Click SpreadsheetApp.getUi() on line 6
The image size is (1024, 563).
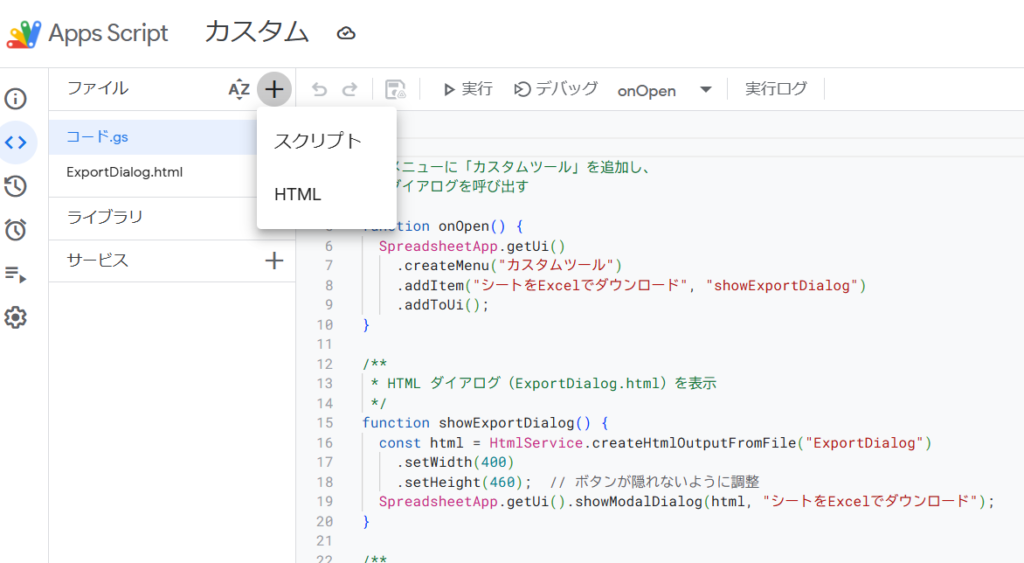[472, 246]
